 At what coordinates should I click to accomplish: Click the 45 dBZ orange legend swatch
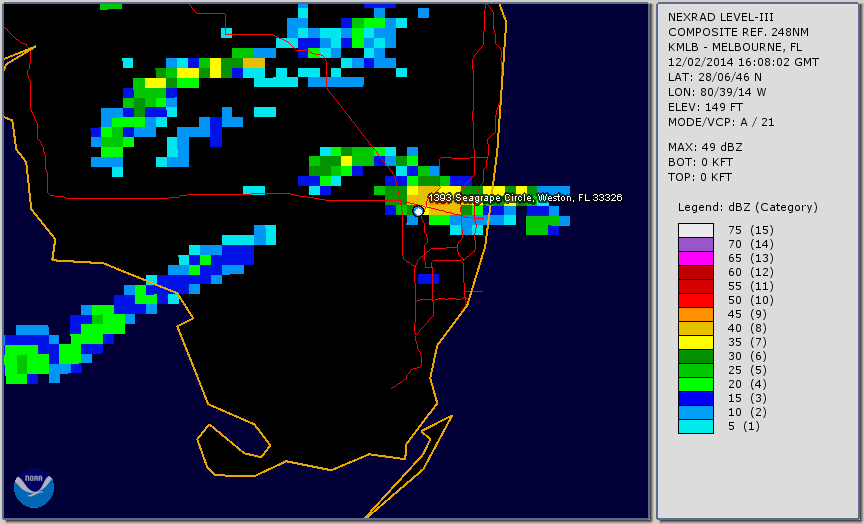point(696,315)
